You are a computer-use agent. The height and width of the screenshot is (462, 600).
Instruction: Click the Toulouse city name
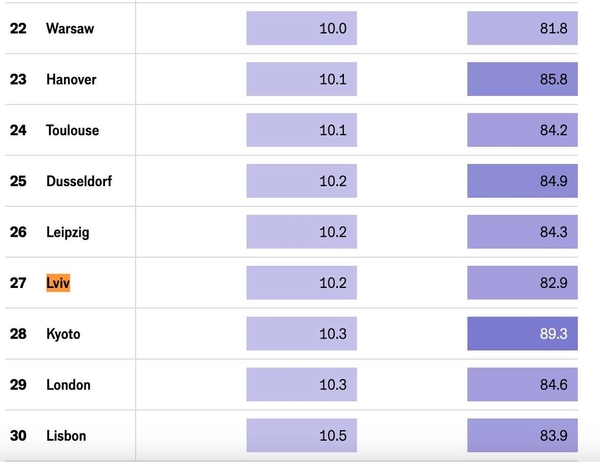coord(72,130)
